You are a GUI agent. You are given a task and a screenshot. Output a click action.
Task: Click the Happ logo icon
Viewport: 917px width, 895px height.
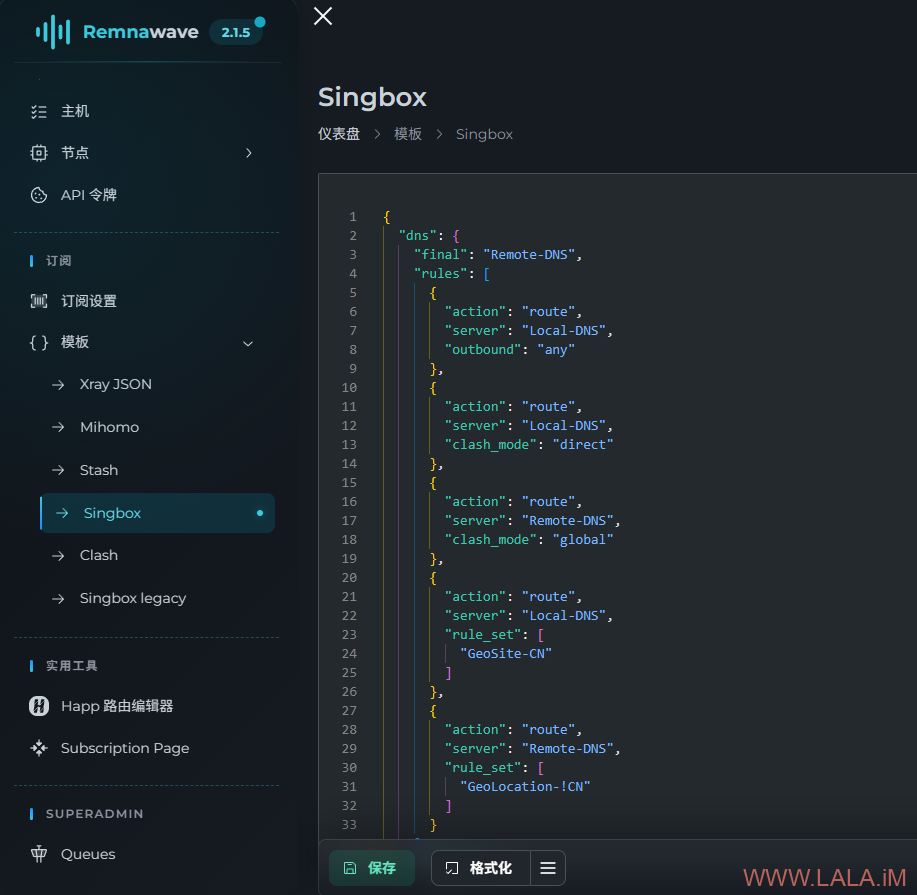(39, 706)
